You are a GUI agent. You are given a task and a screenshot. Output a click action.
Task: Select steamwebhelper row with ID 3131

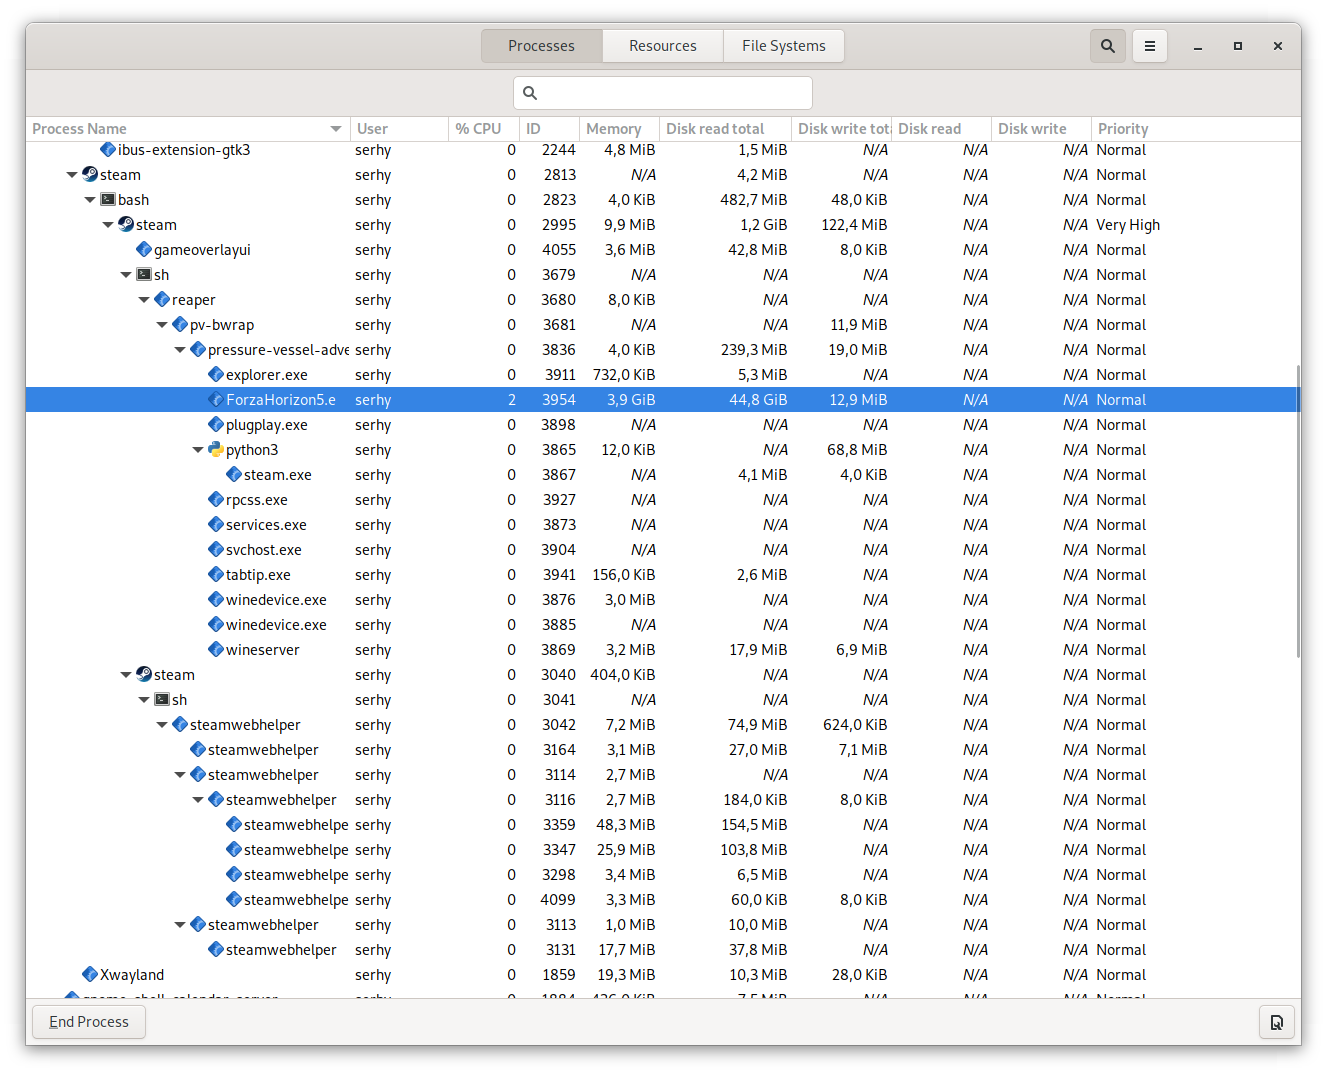662,950
